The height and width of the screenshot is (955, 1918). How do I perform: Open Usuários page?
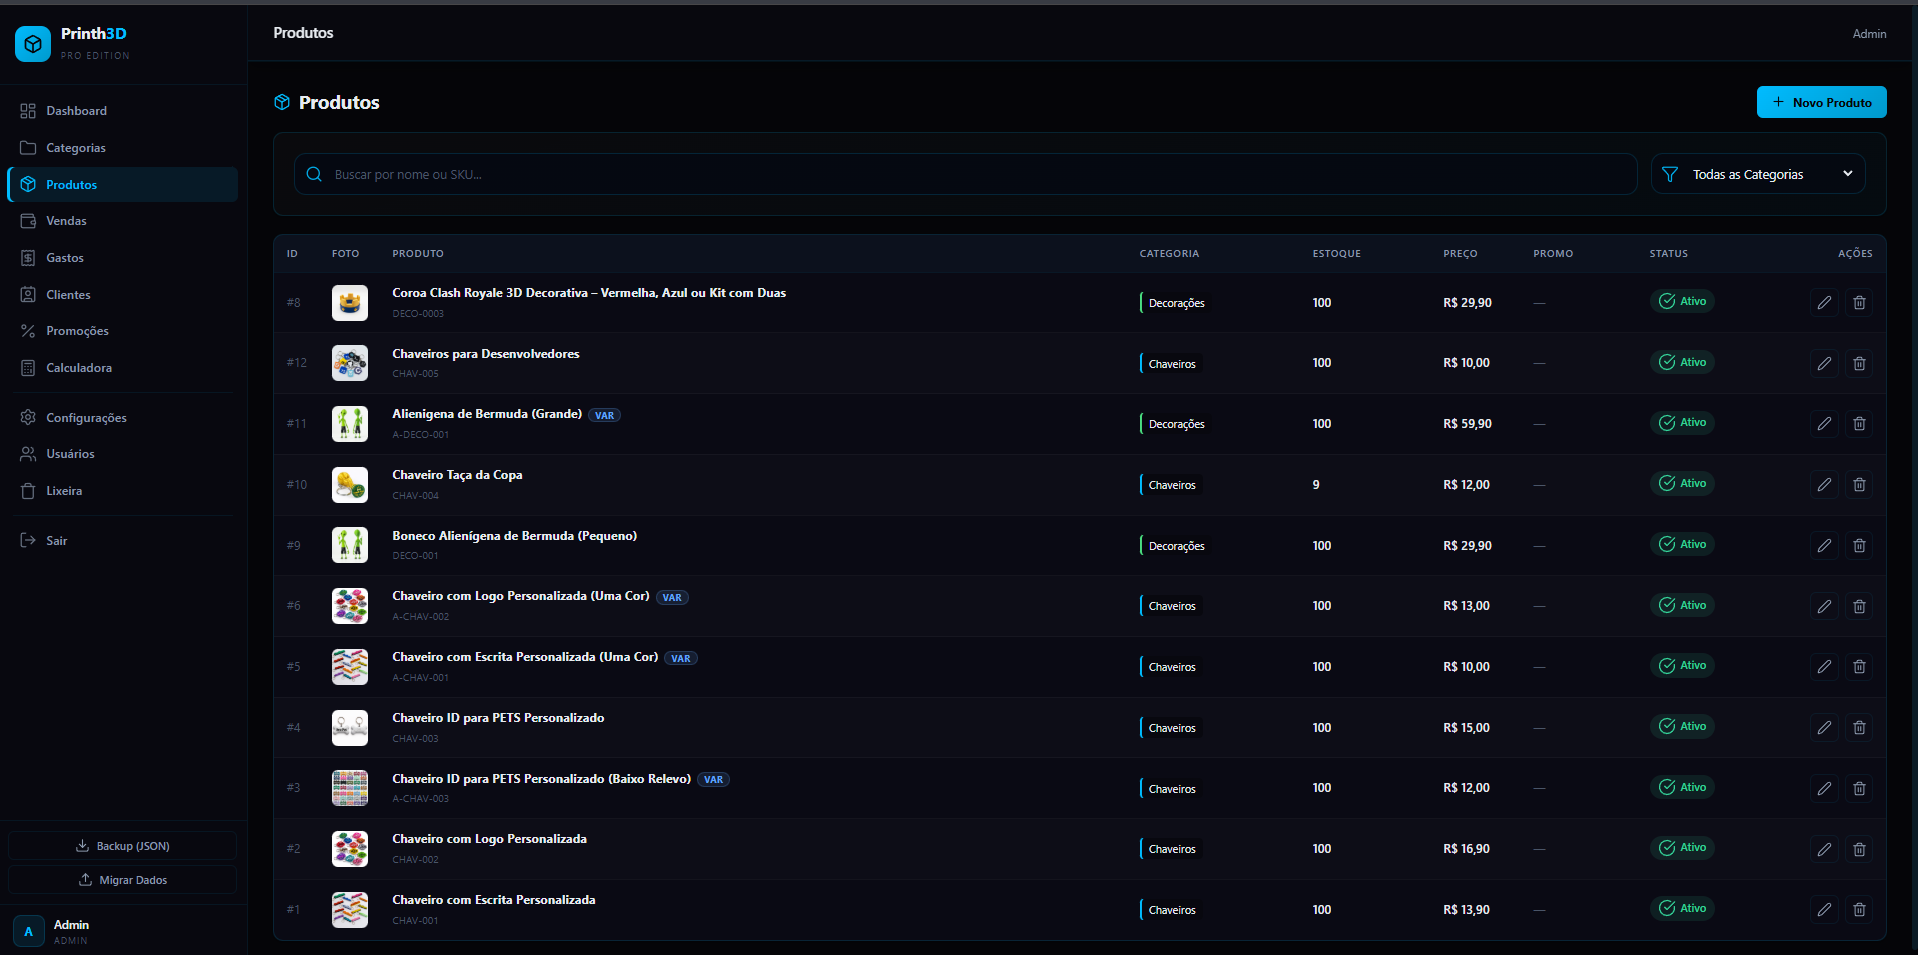point(123,454)
